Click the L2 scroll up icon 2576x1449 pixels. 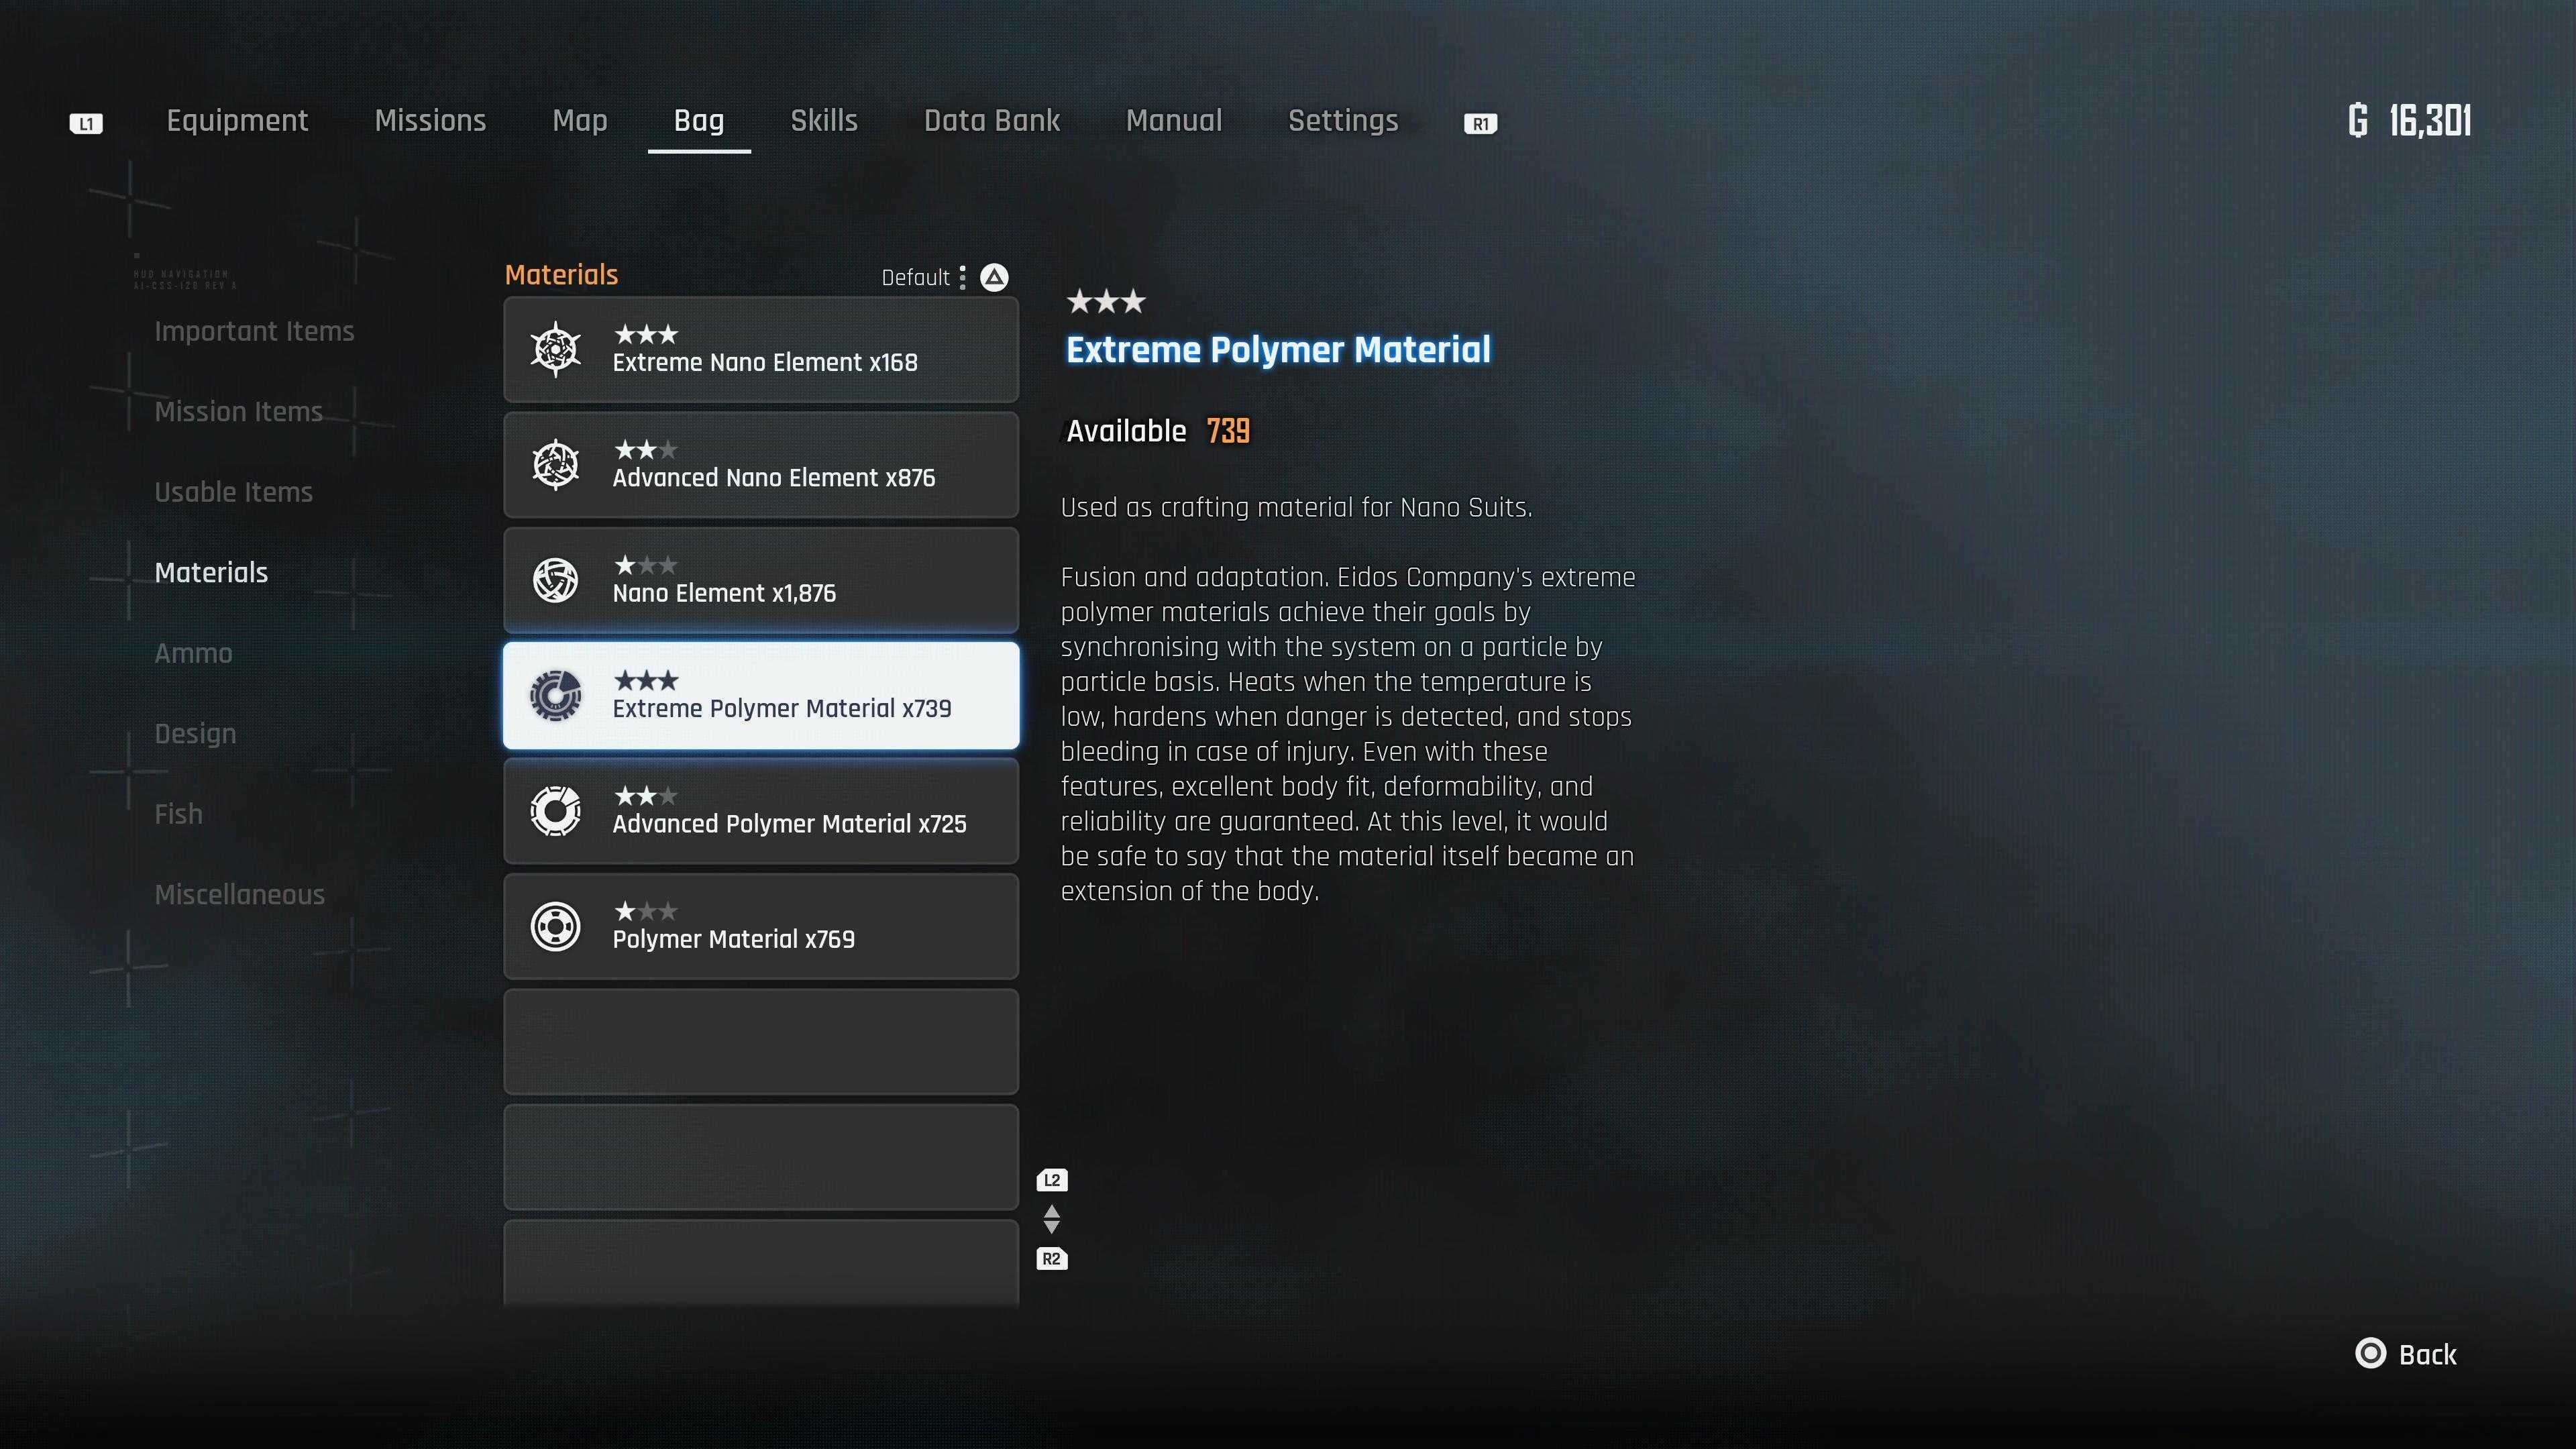[1052, 1180]
